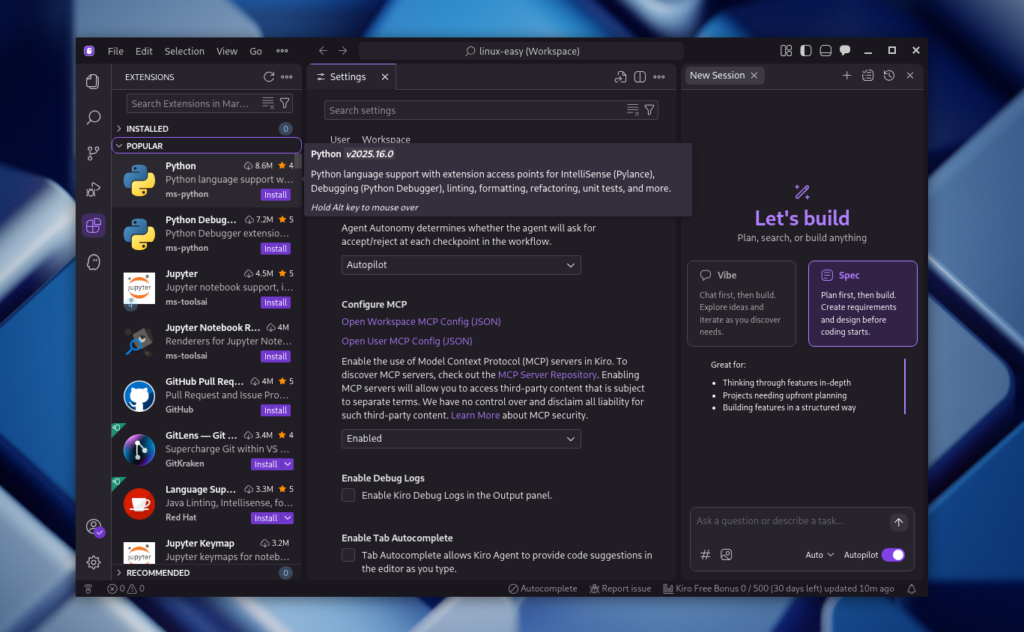The image size is (1024, 632).
Task: Enable the Tab Autocomplete checkbox
Action: click(x=348, y=554)
